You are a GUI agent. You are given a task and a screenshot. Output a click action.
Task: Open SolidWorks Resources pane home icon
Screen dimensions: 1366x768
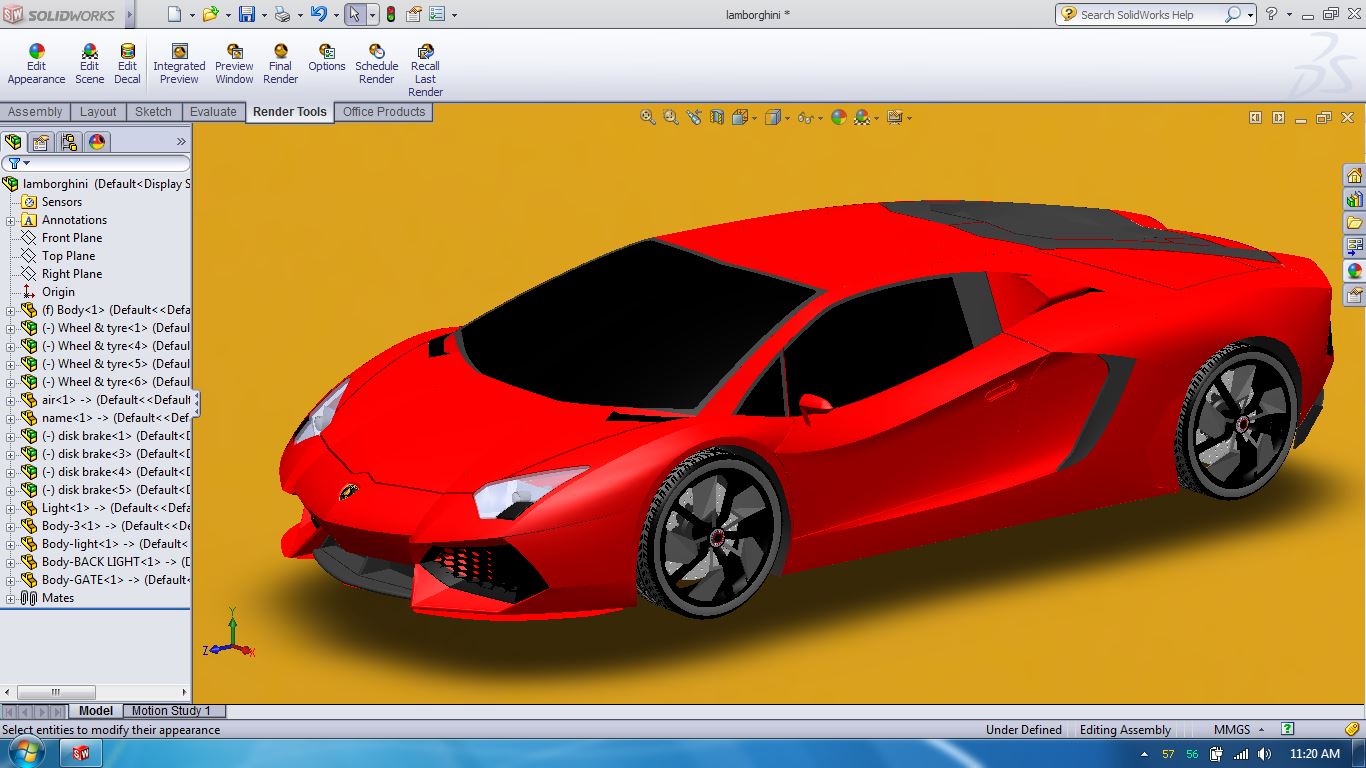(1354, 176)
